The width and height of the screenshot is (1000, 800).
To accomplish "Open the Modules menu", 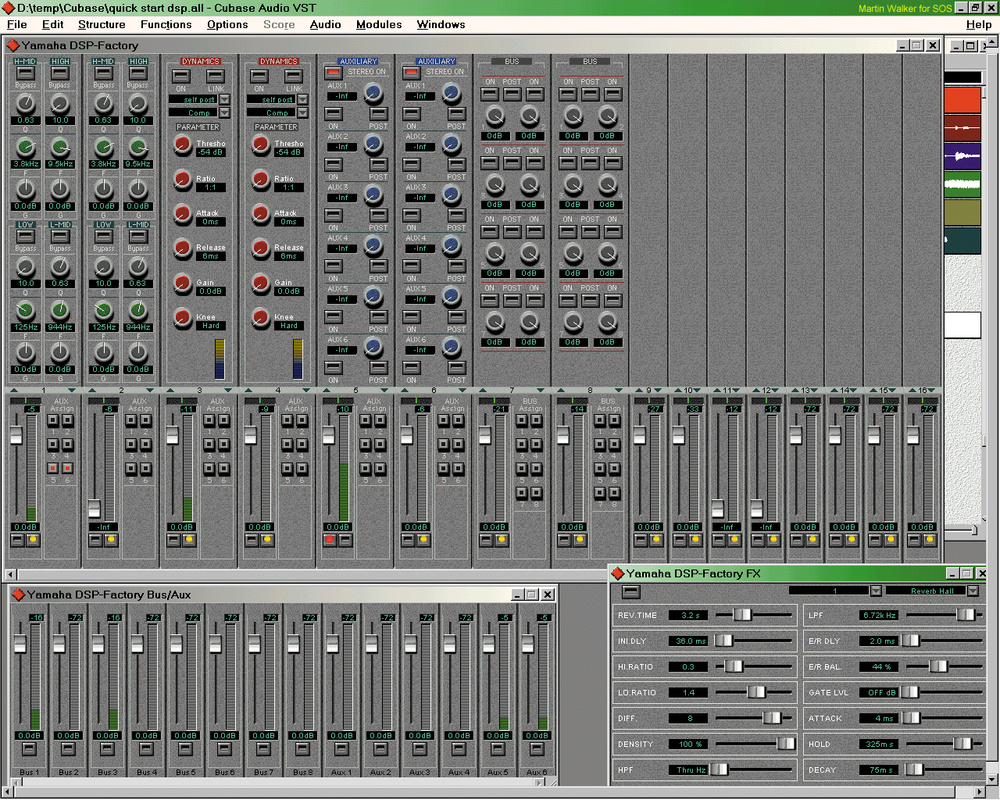I will point(378,24).
